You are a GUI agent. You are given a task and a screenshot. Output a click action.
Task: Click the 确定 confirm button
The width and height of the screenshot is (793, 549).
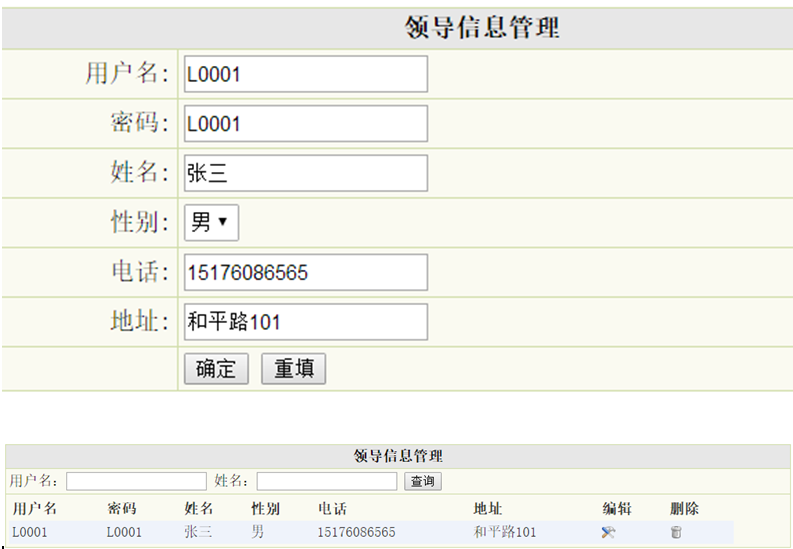click(216, 369)
